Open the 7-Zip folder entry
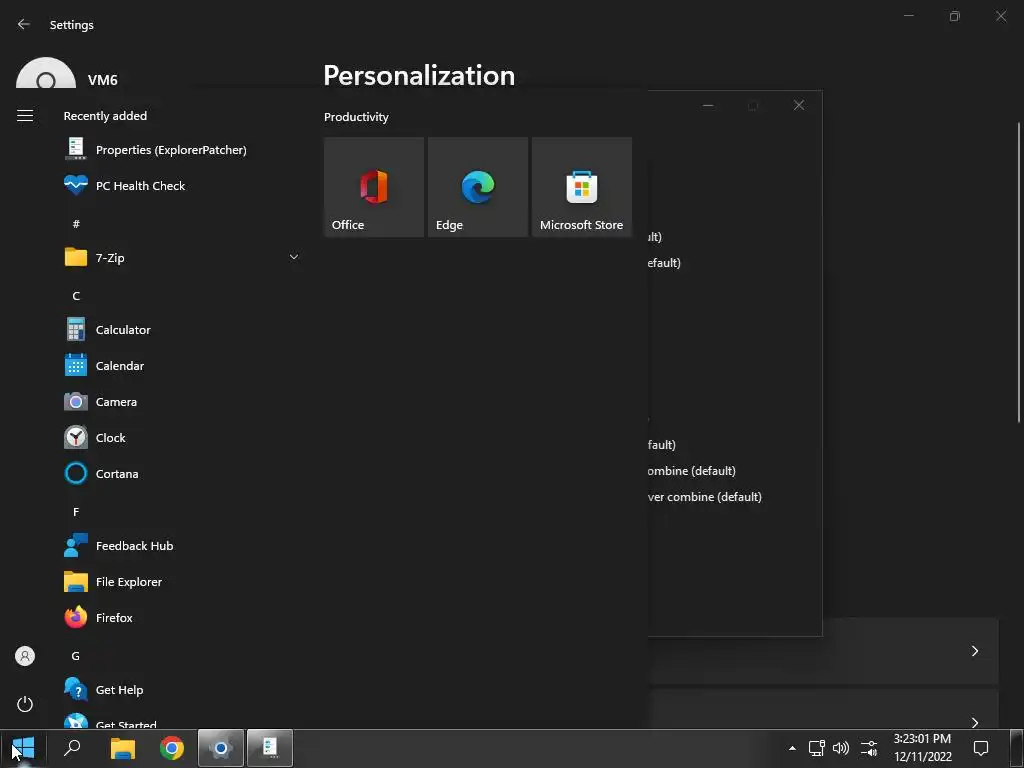The width and height of the screenshot is (1024, 768). (x=182, y=257)
